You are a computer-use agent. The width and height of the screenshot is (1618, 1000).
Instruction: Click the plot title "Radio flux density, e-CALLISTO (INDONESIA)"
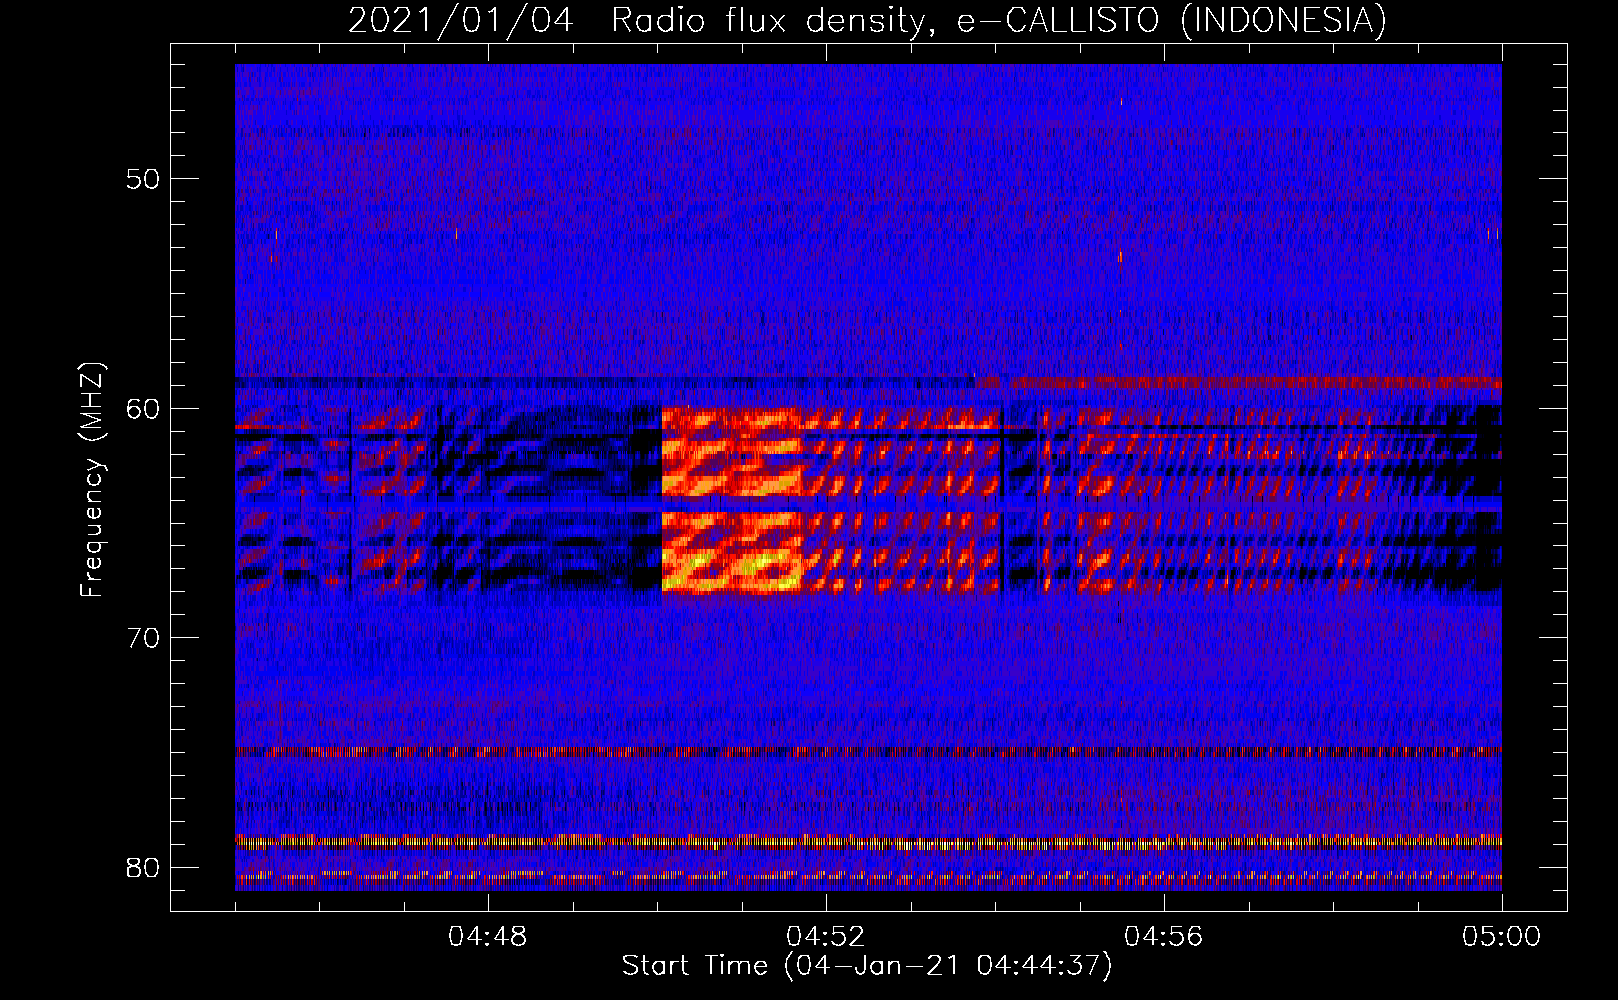[x=999, y=20]
